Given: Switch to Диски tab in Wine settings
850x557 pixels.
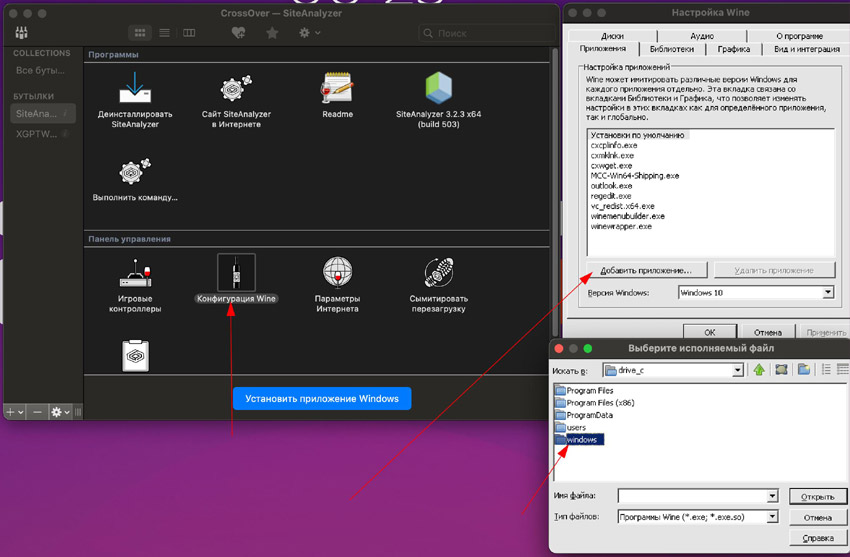Looking at the screenshot, I should [x=612, y=36].
